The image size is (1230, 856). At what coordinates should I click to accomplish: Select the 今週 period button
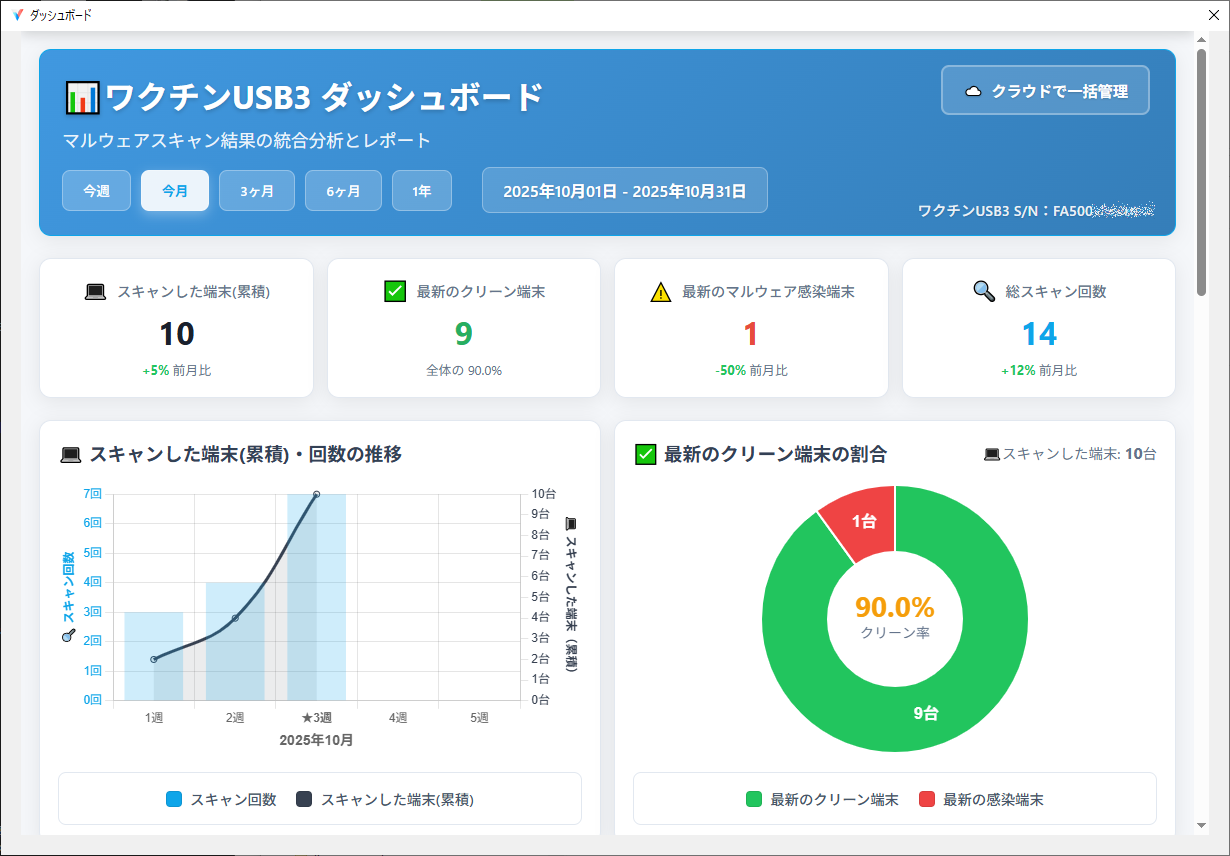pos(96,189)
